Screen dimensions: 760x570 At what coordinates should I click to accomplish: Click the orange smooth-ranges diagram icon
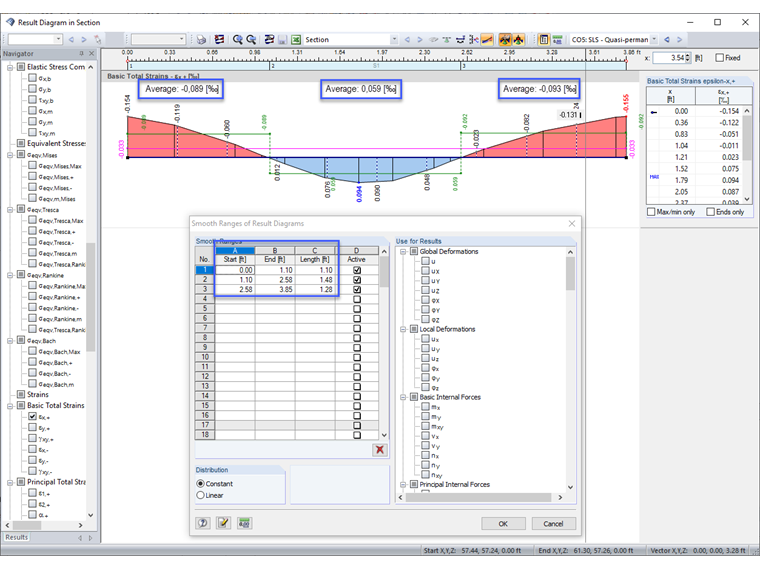[x=487, y=40]
